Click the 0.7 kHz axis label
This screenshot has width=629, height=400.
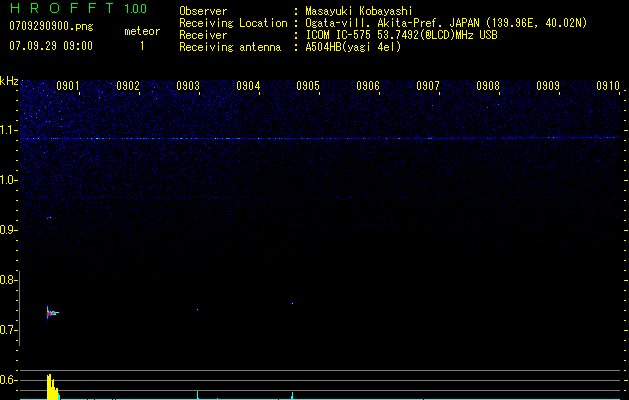pos(8,330)
